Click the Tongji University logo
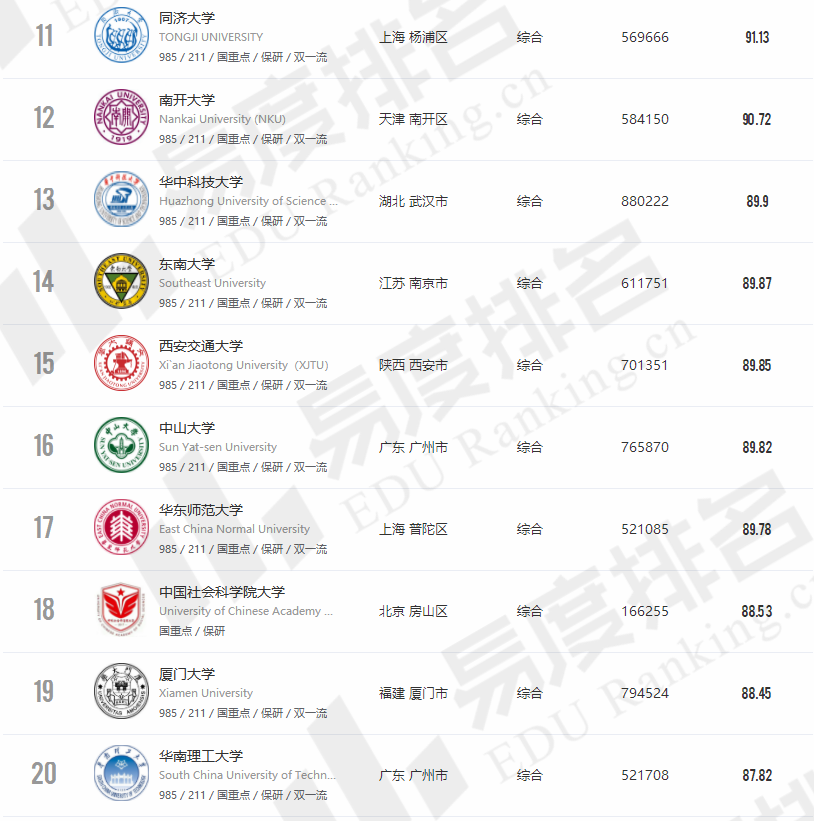This screenshot has width=814, height=821. tap(121, 37)
